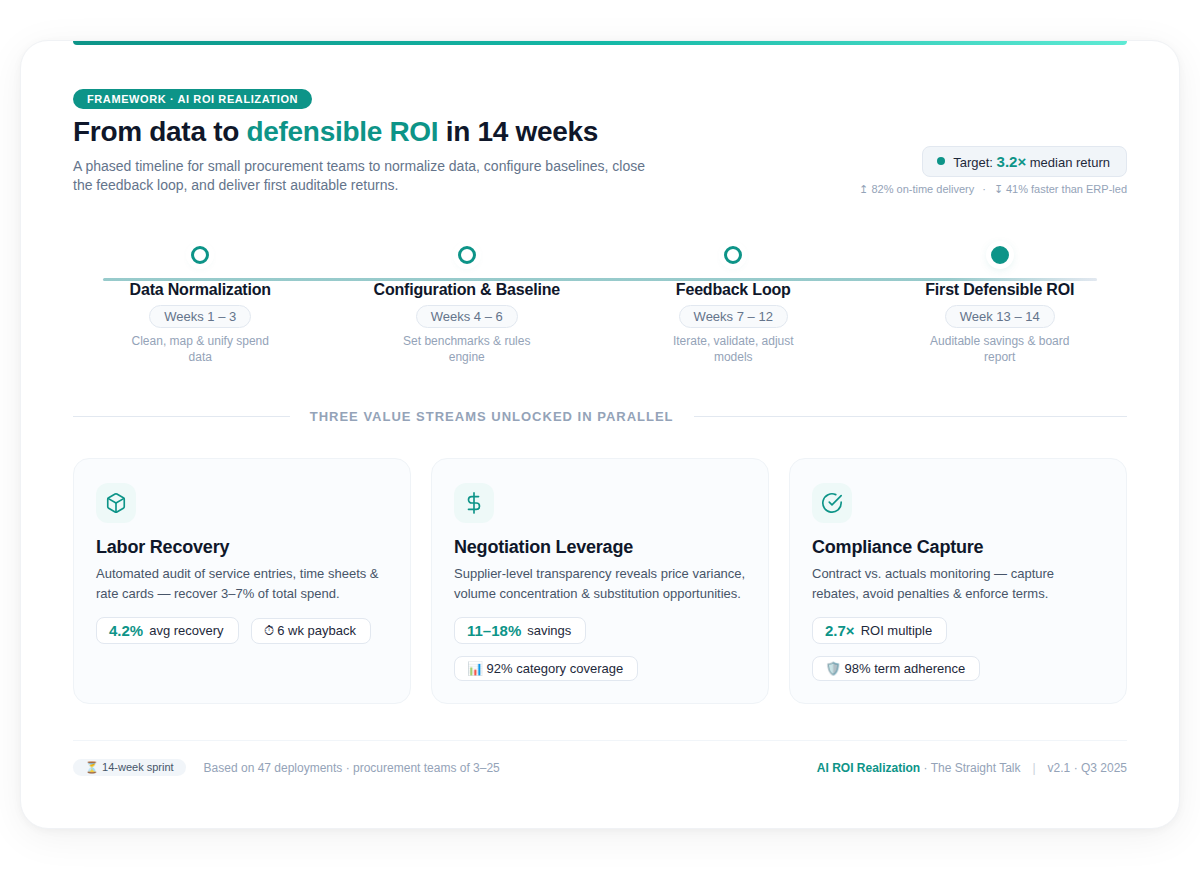Click the 92% category coverage chip

click(546, 669)
